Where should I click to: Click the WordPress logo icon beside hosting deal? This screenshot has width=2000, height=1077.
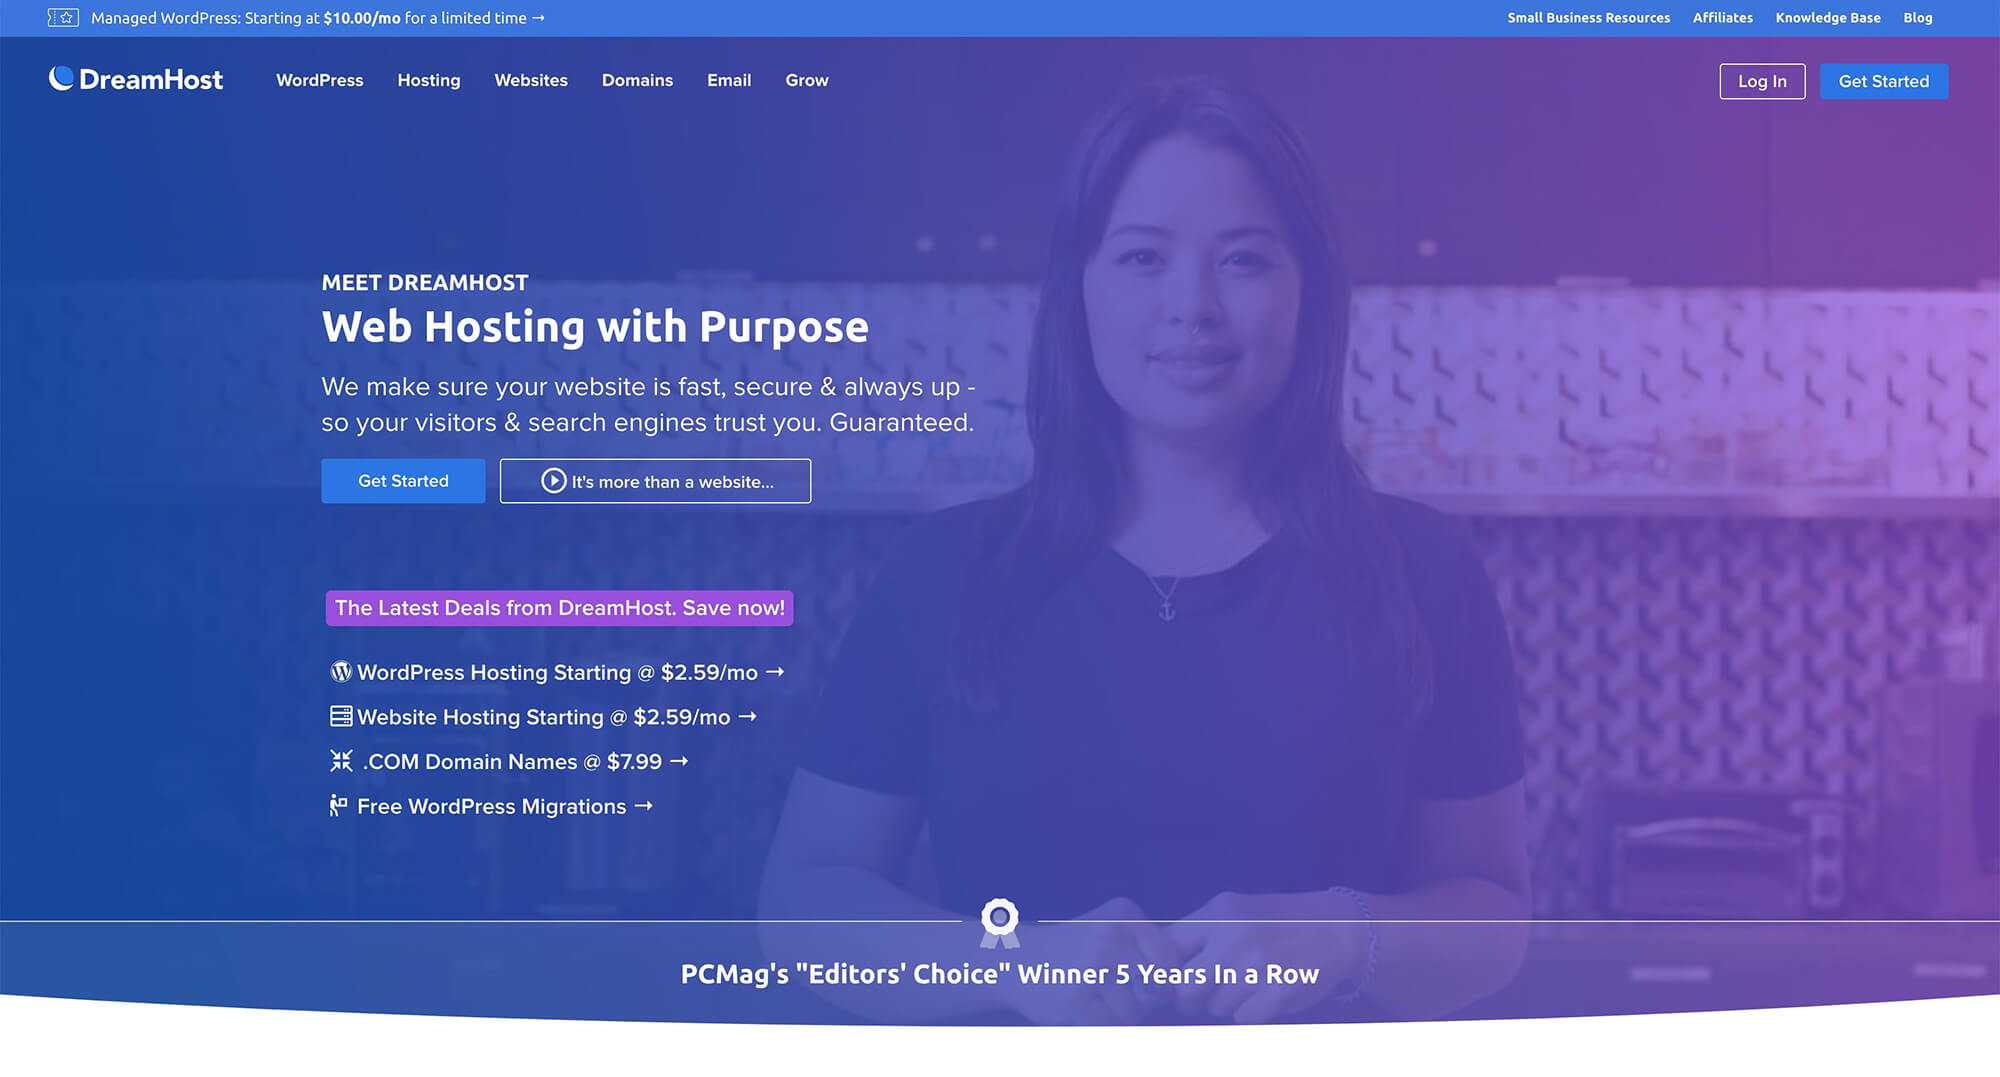click(341, 672)
